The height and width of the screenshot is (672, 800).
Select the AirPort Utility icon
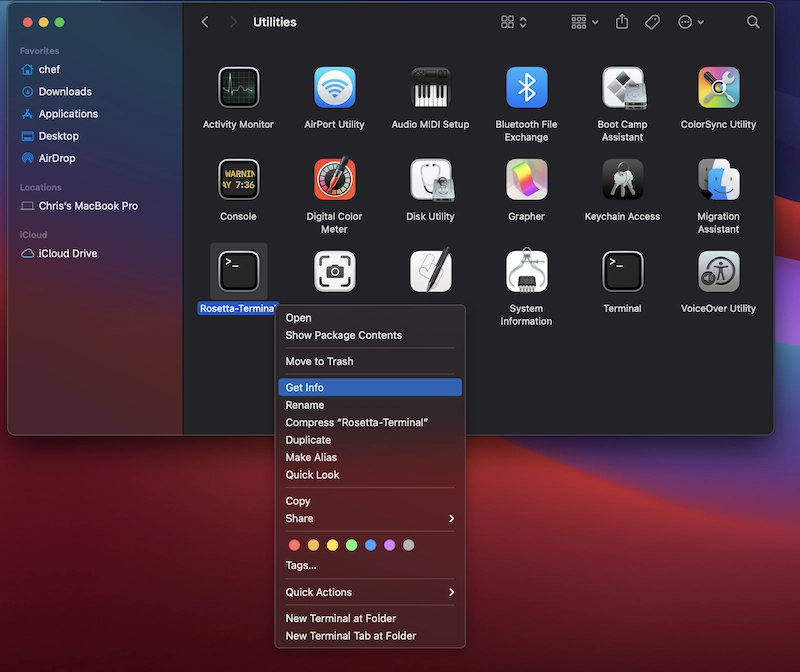(334, 87)
